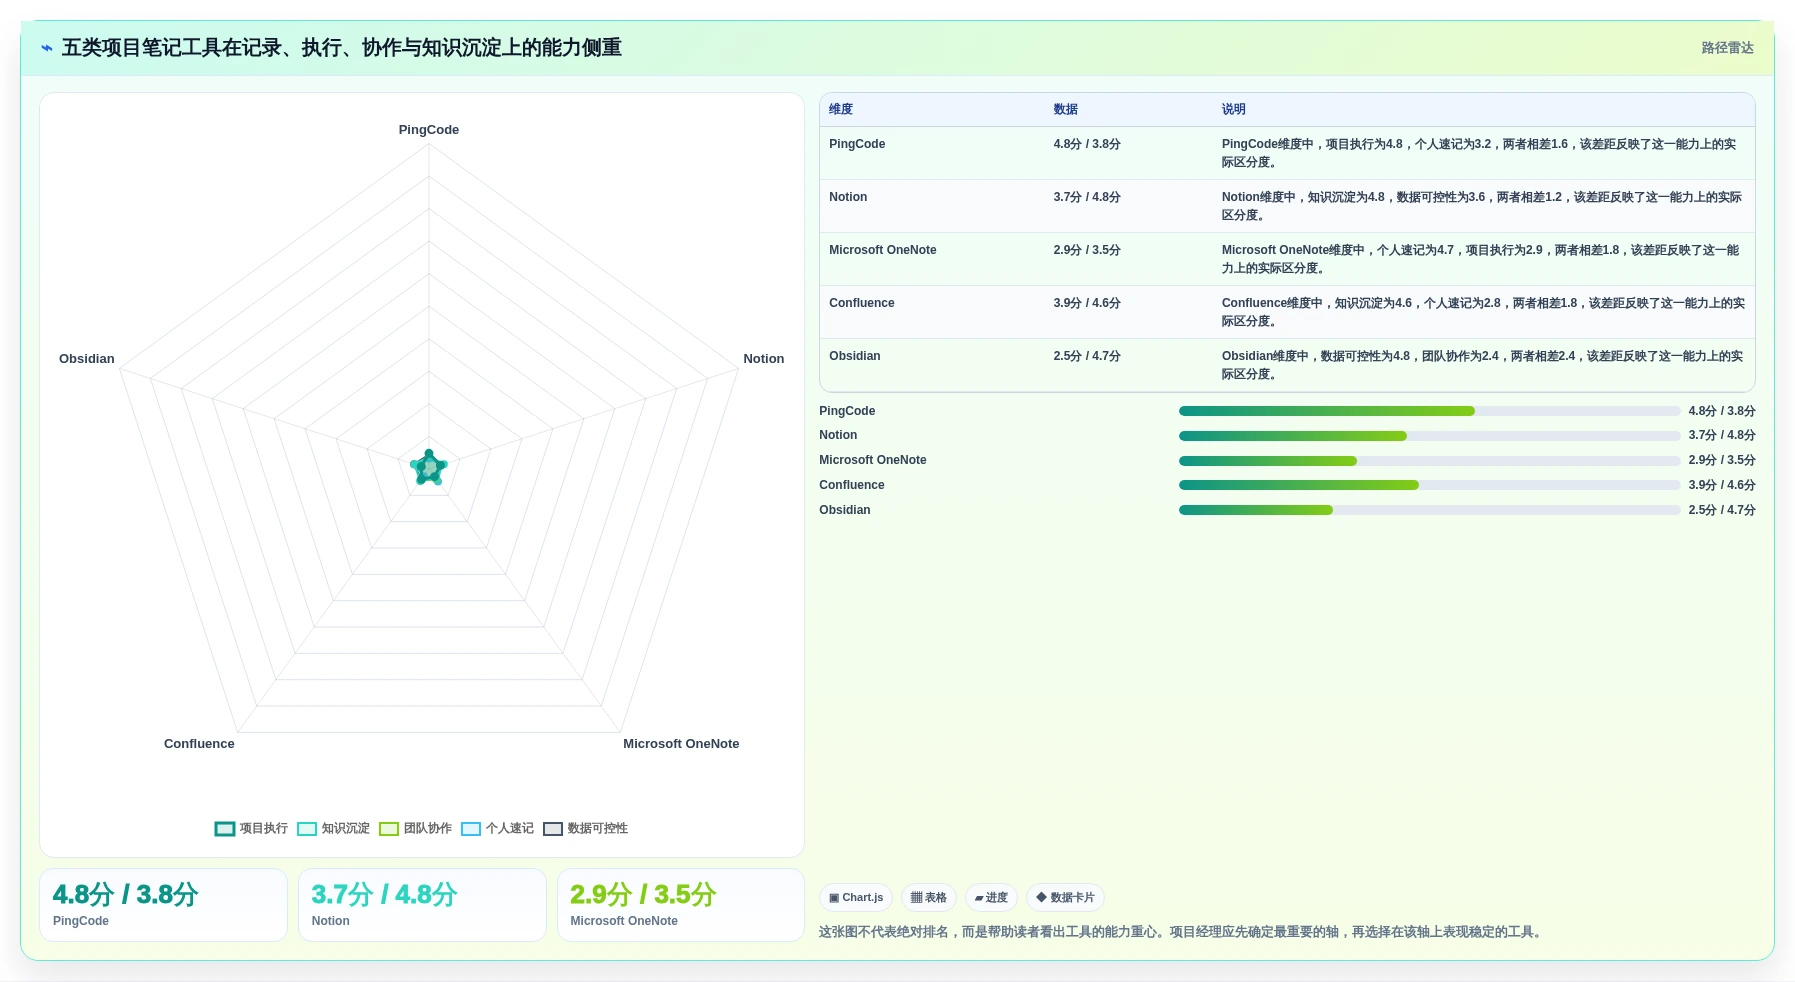Toggle the 数据可控性 legend item
Screen dimensions: 1795x982
coord(585,828)
